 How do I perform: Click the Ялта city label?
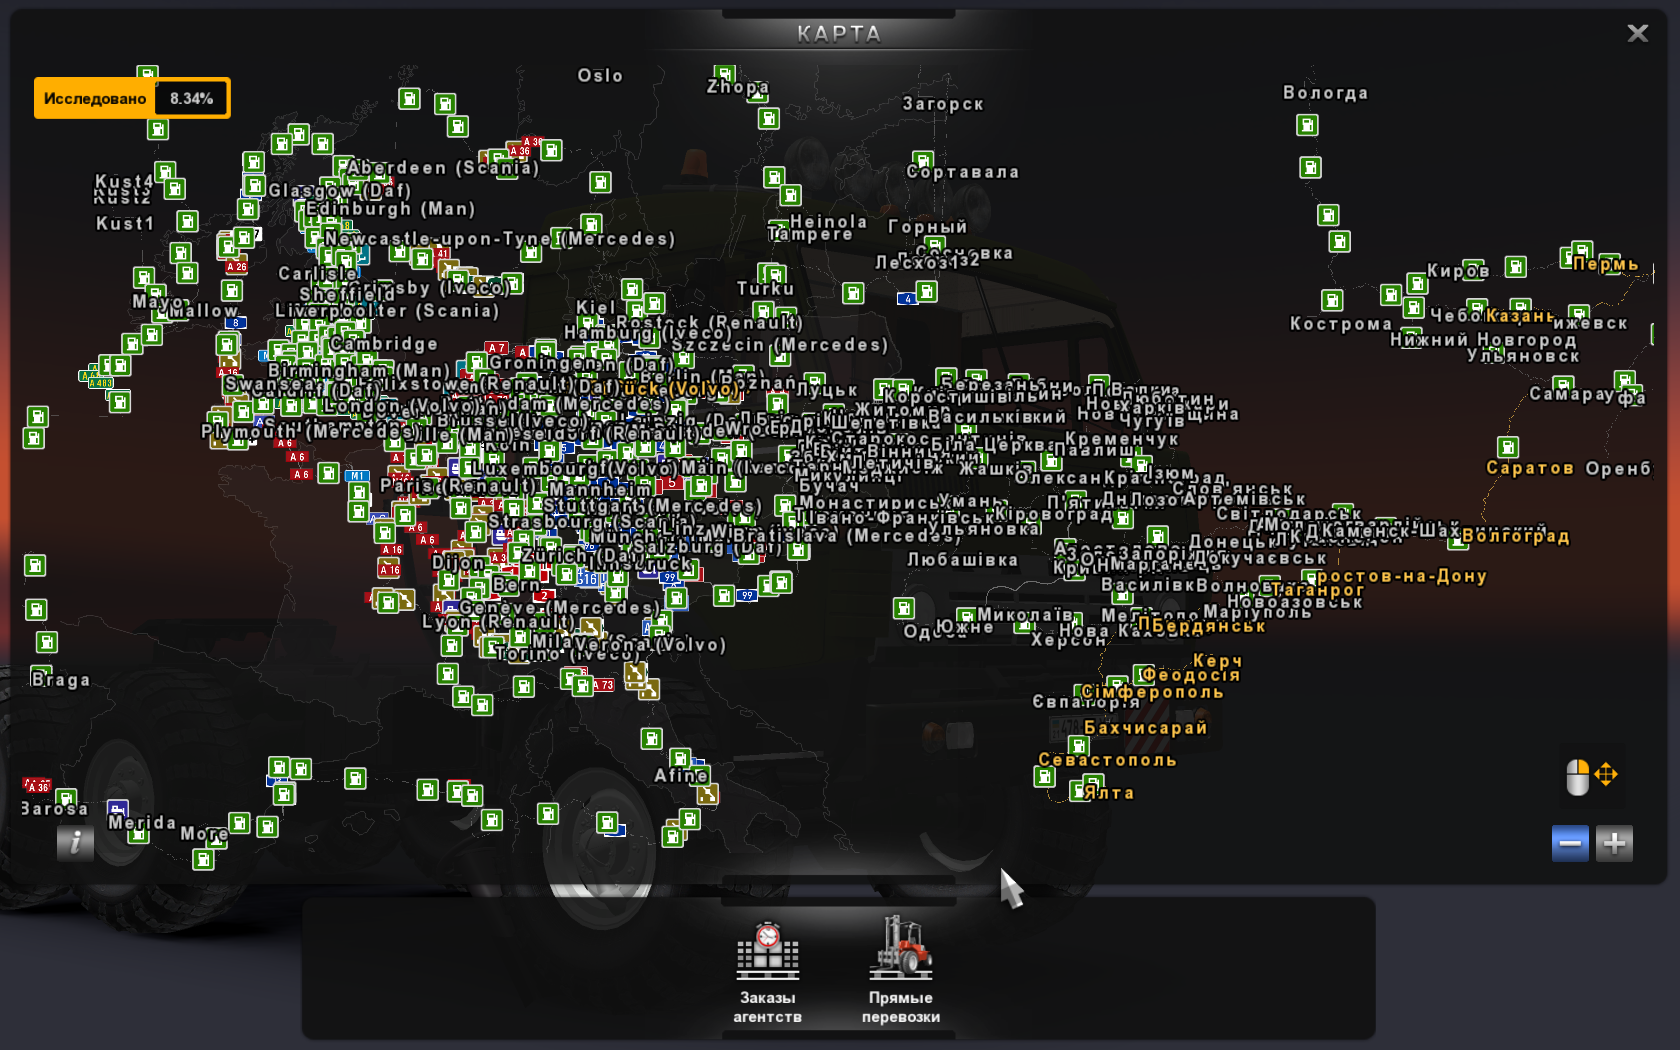click(1109, 793)
